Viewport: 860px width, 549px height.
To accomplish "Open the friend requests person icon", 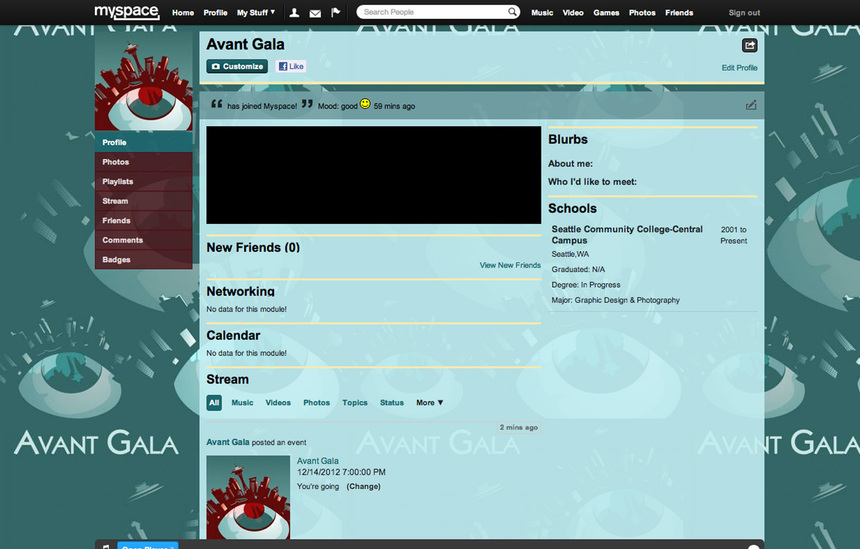I will click(x=295, y=13).
